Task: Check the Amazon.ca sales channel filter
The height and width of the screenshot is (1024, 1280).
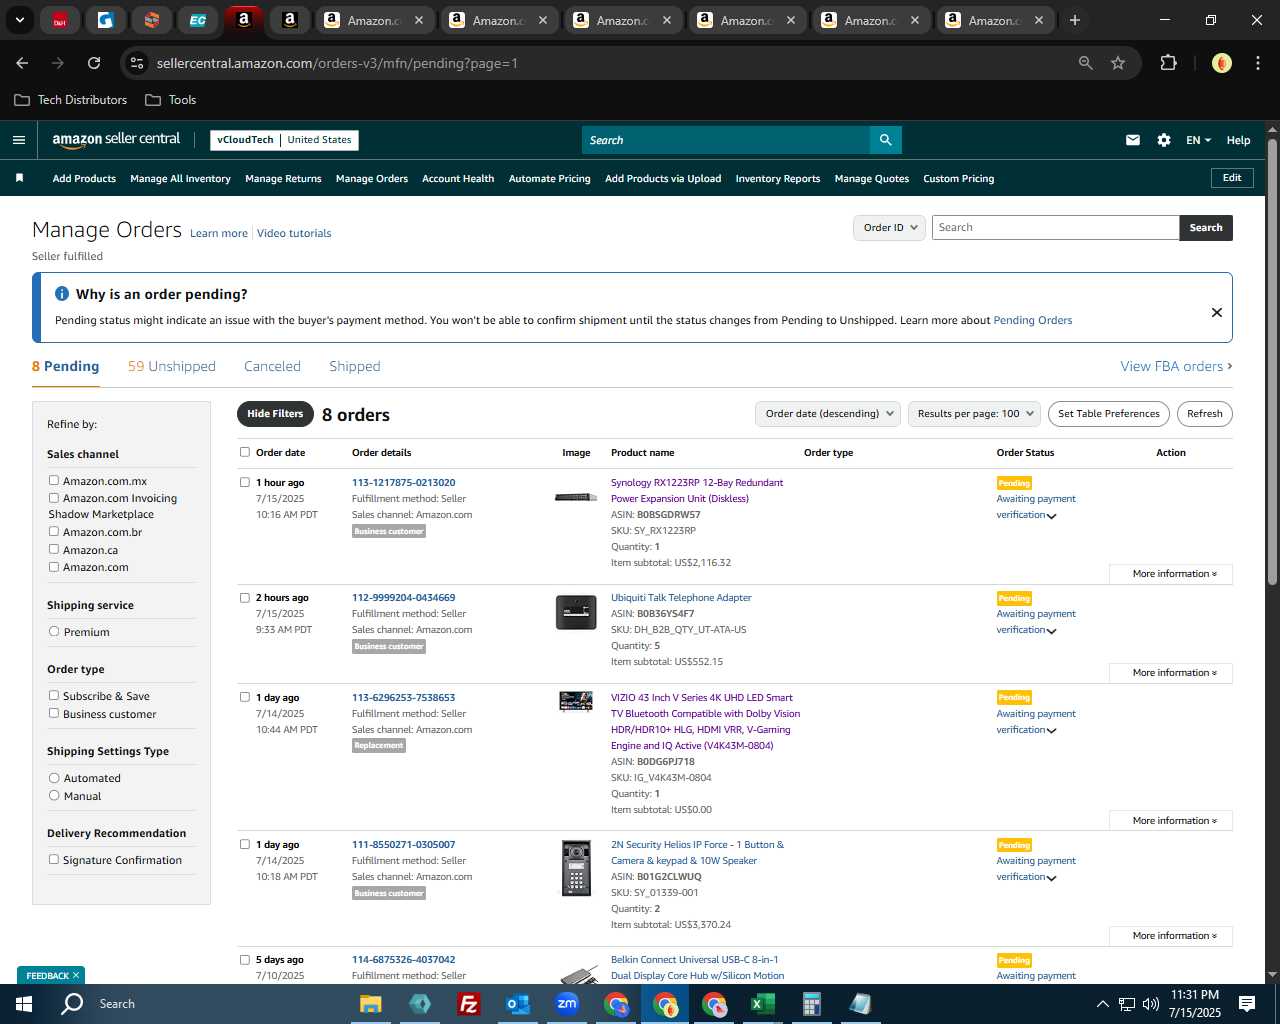Action: (x=54, y=550)
